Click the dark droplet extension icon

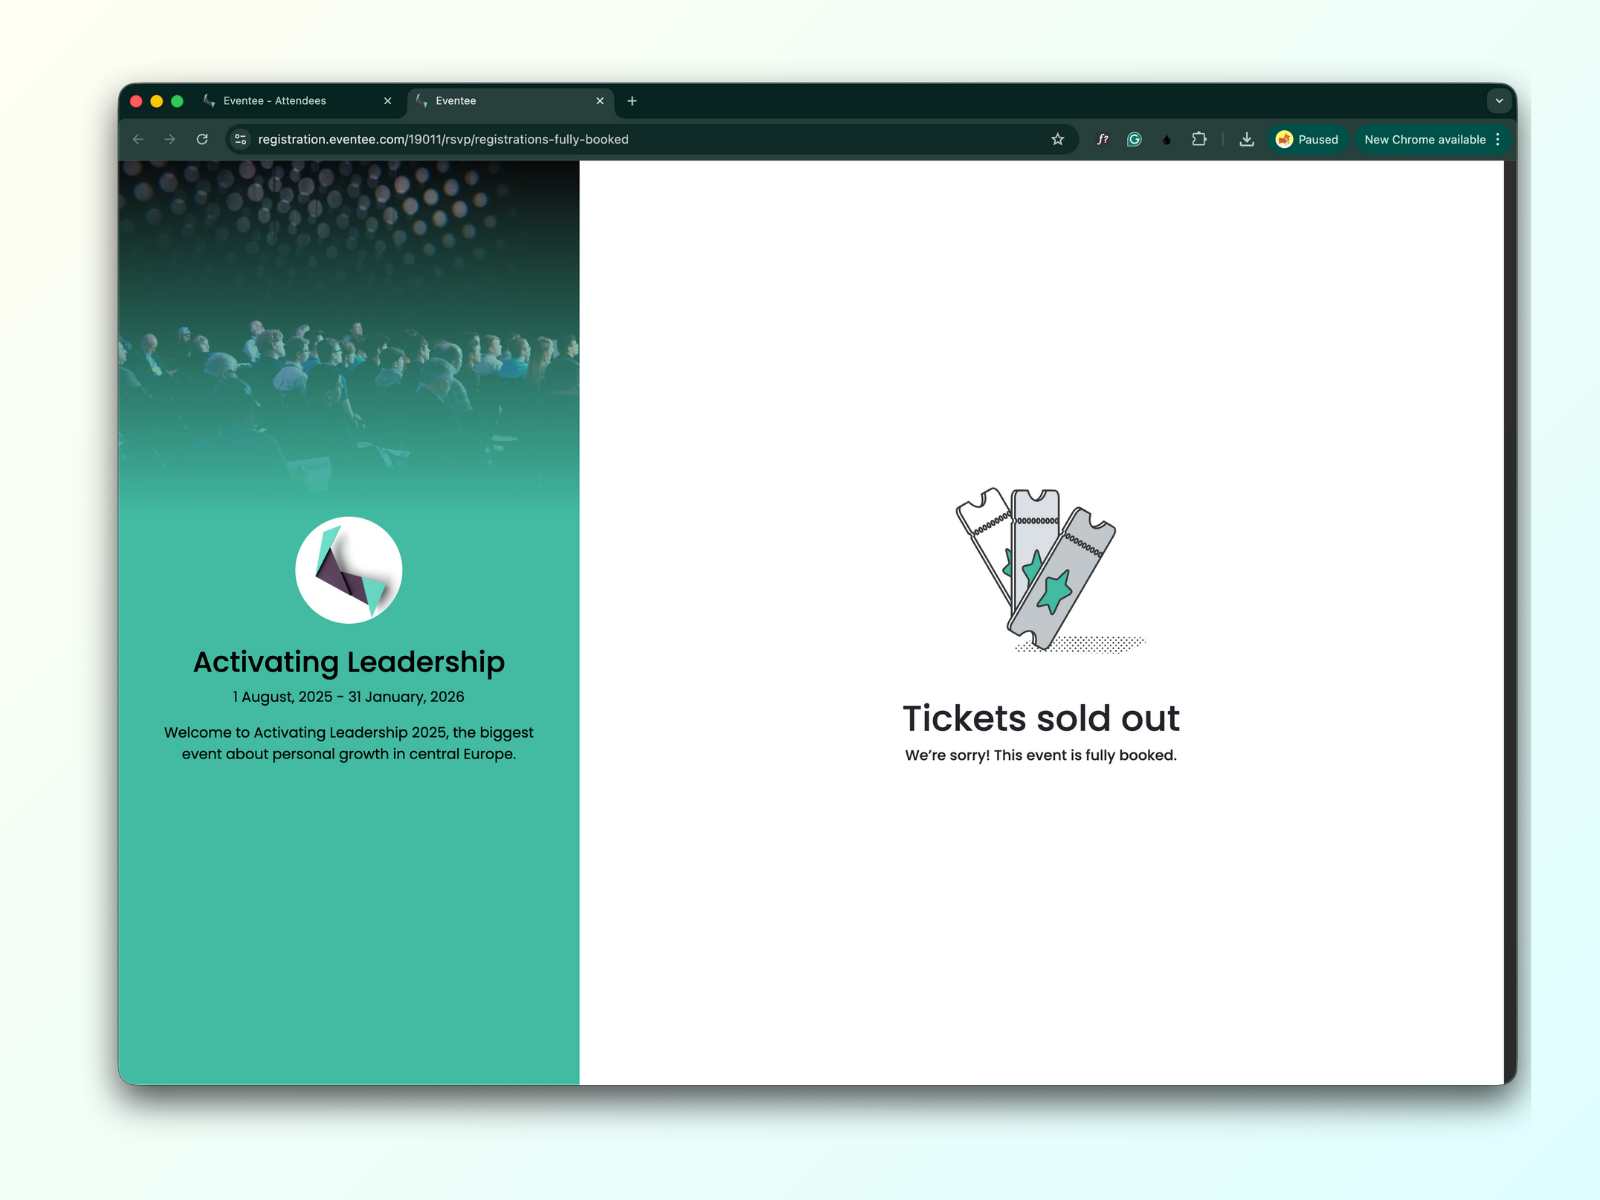[1166, 140]
